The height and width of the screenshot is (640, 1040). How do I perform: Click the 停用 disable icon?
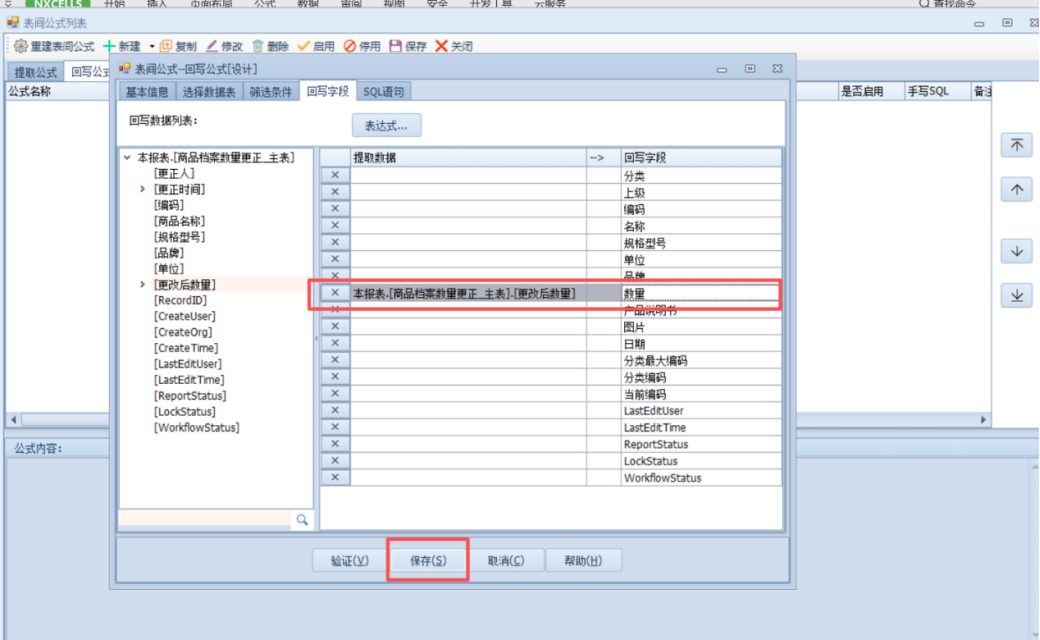click(x=349, y=46)
